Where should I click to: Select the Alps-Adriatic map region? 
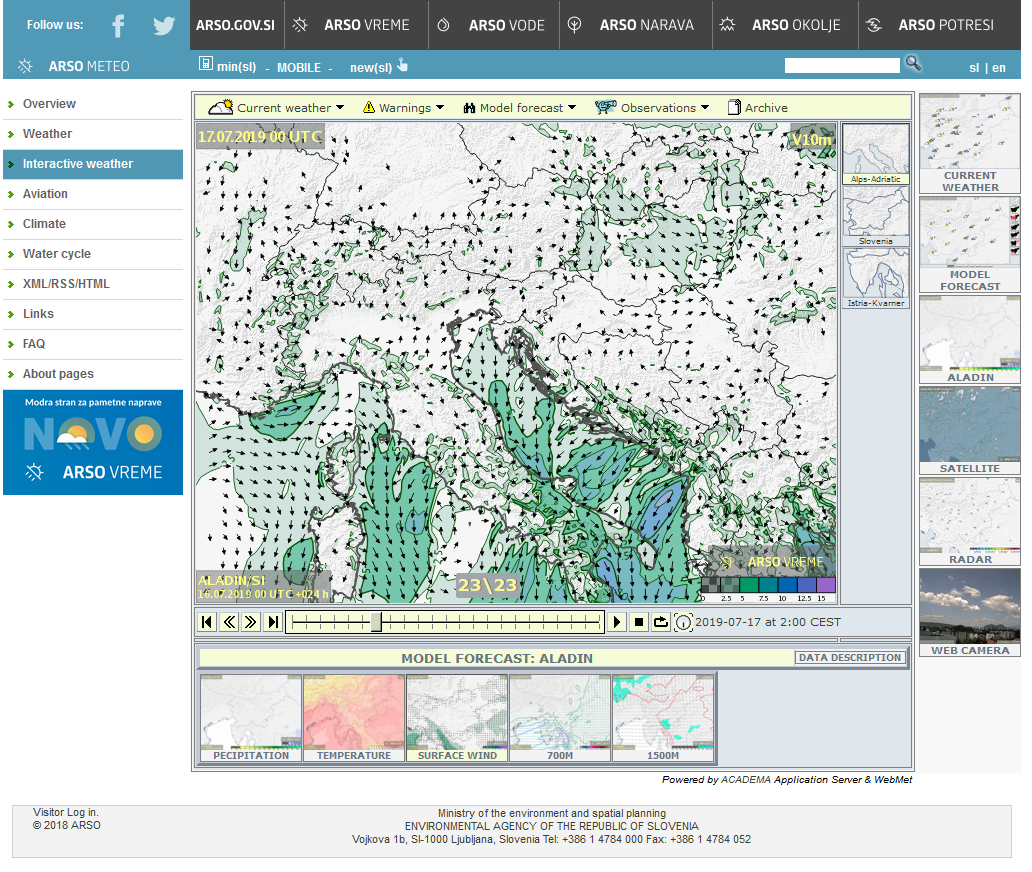click(x=875, y=154)
